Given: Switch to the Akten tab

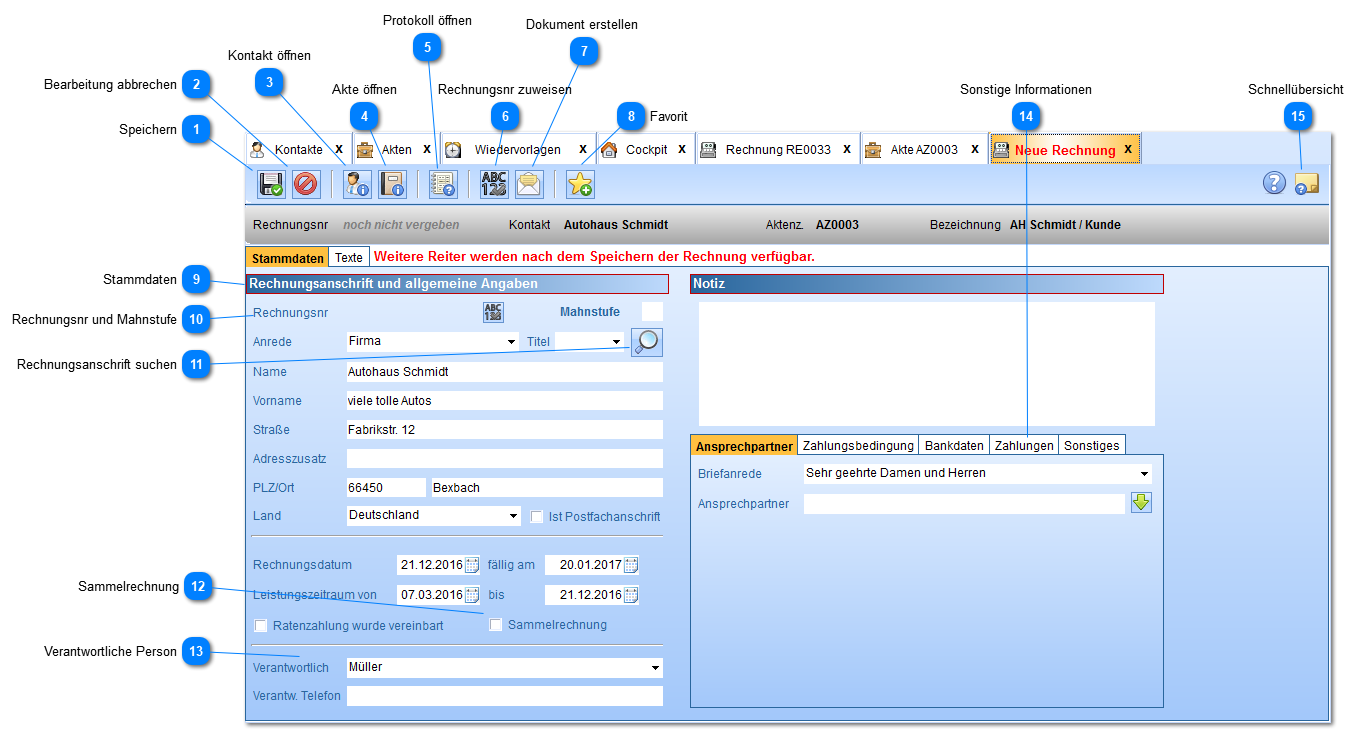Looking at the screenshot, I should coord(396,149).
